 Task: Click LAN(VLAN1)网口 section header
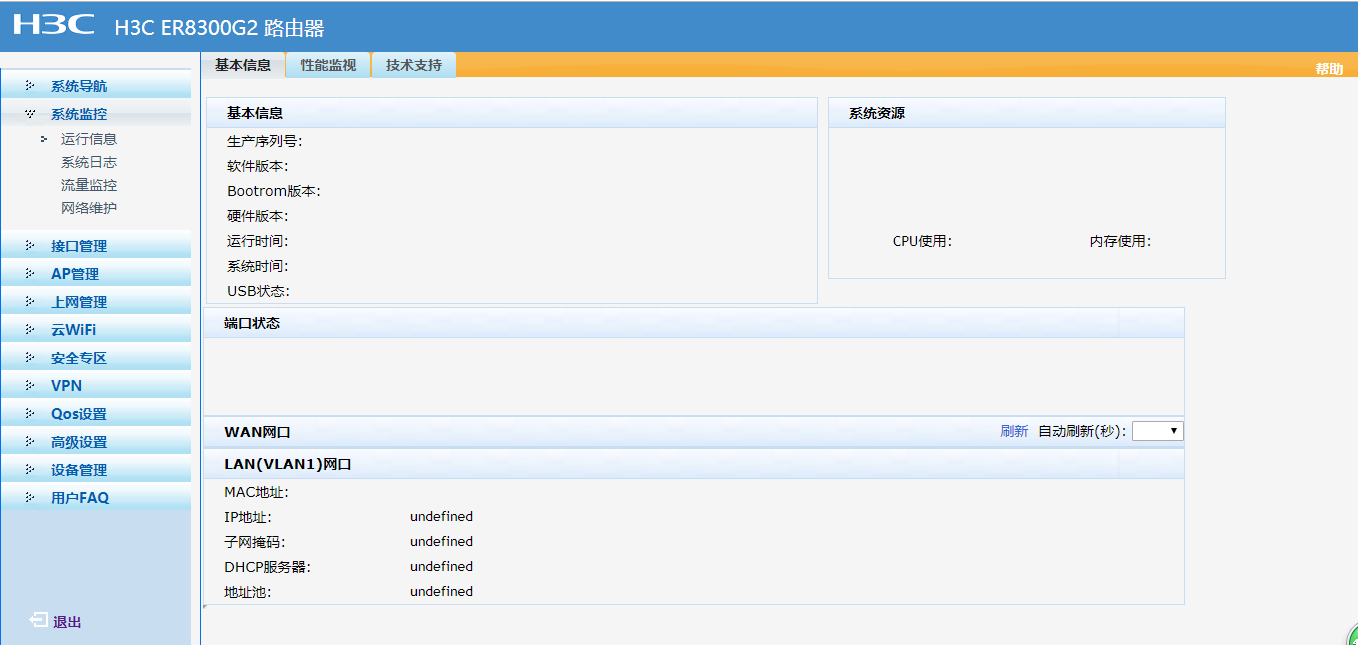tap(694, 464)
